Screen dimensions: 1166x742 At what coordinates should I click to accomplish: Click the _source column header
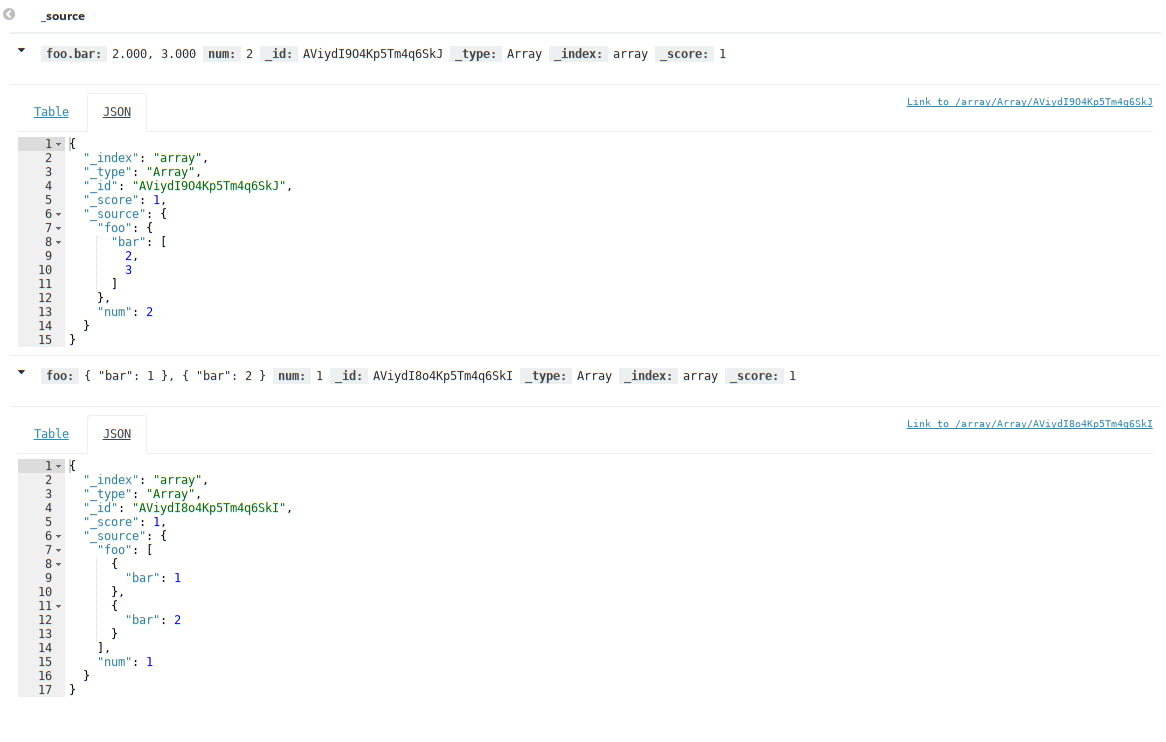[x=62, y=16]
